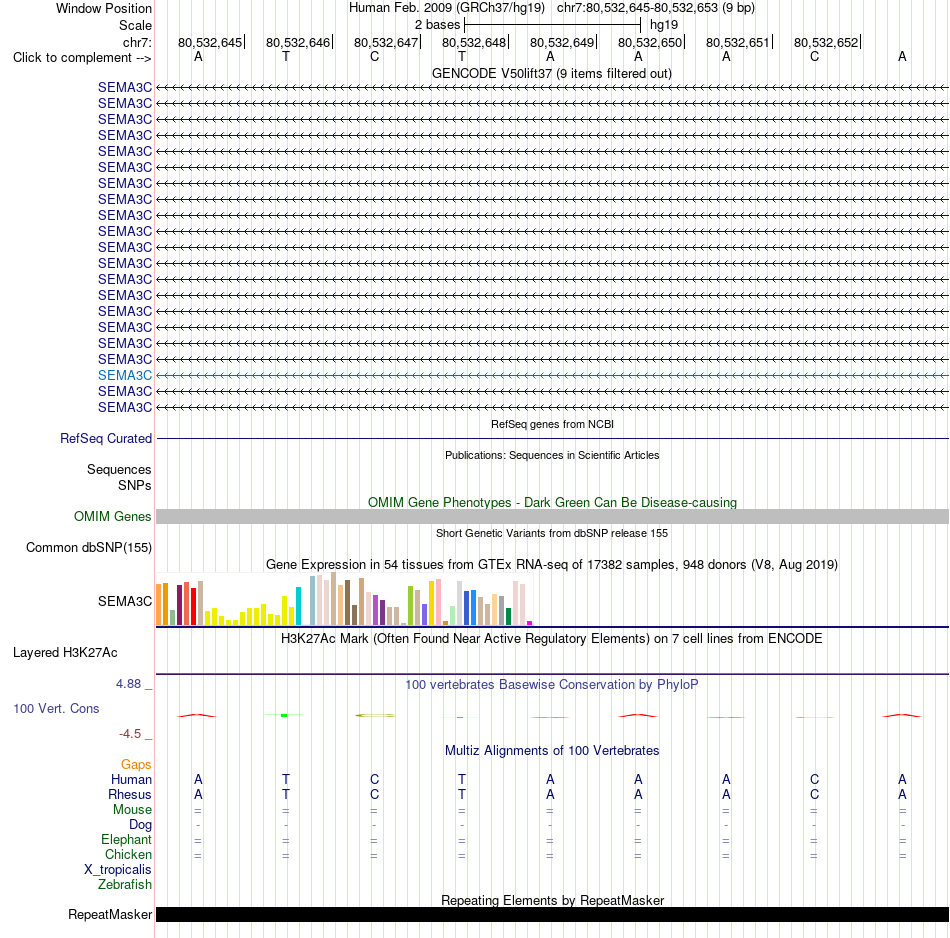Viewport: 950px width, 938px height.
Task: Click the light-blue highlighted SEMA3C label
Action: coord(125,376)
